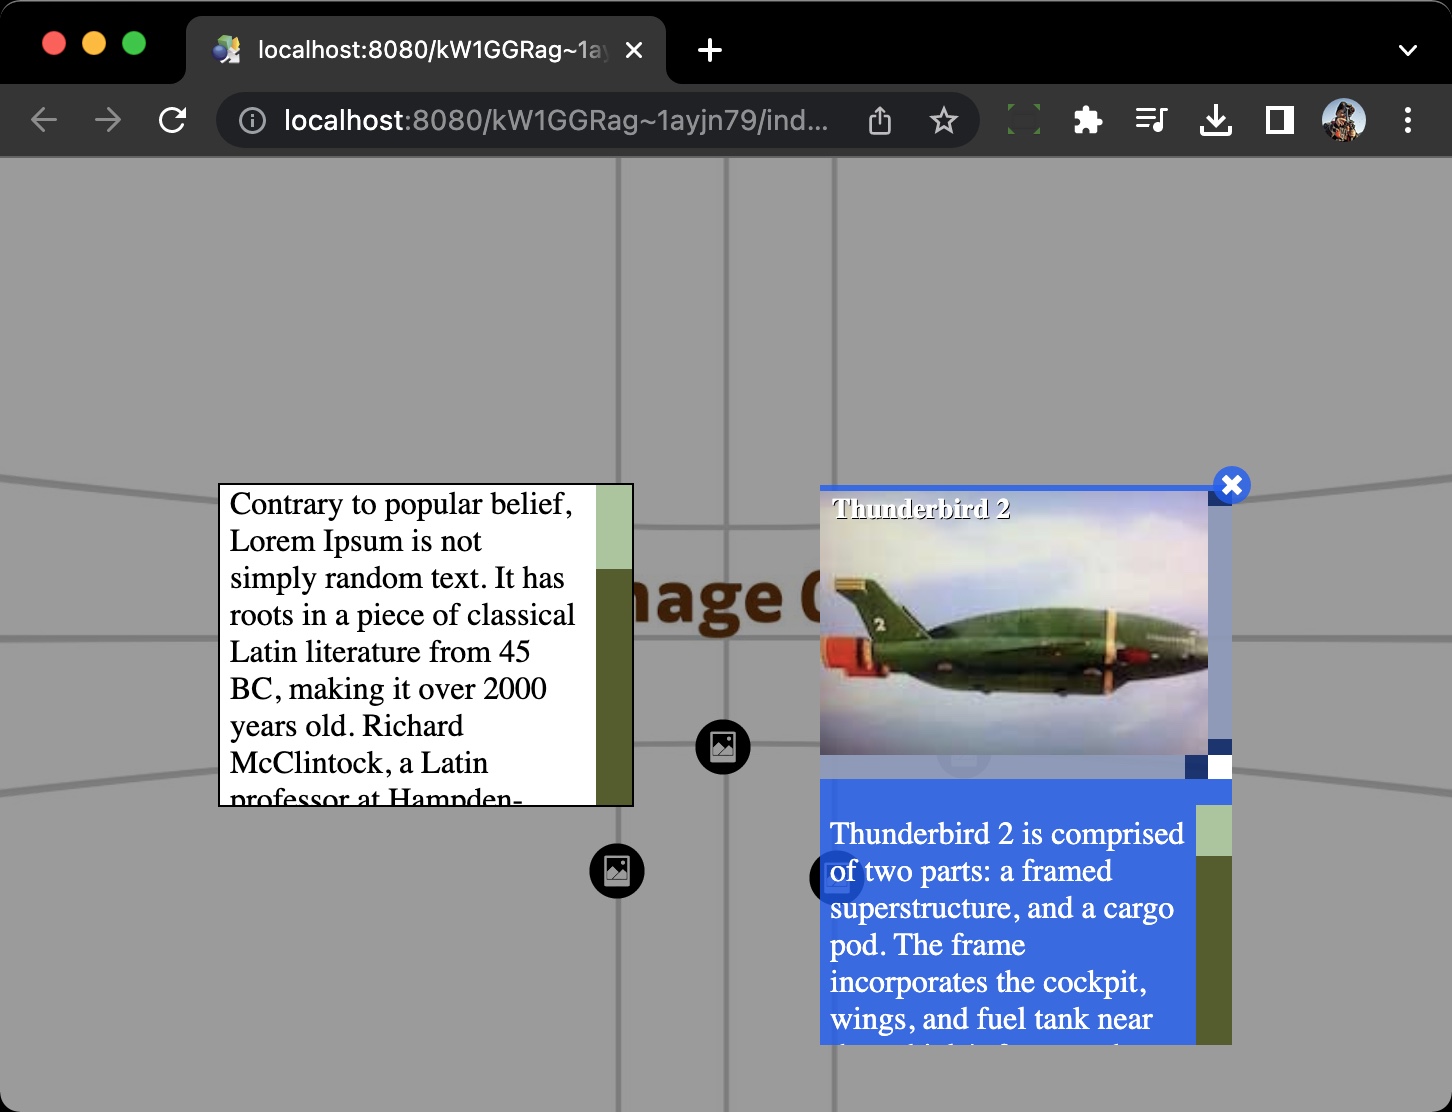Go forward in browser history
The image size is (1452, 1112).
click(x=108, y=121)
